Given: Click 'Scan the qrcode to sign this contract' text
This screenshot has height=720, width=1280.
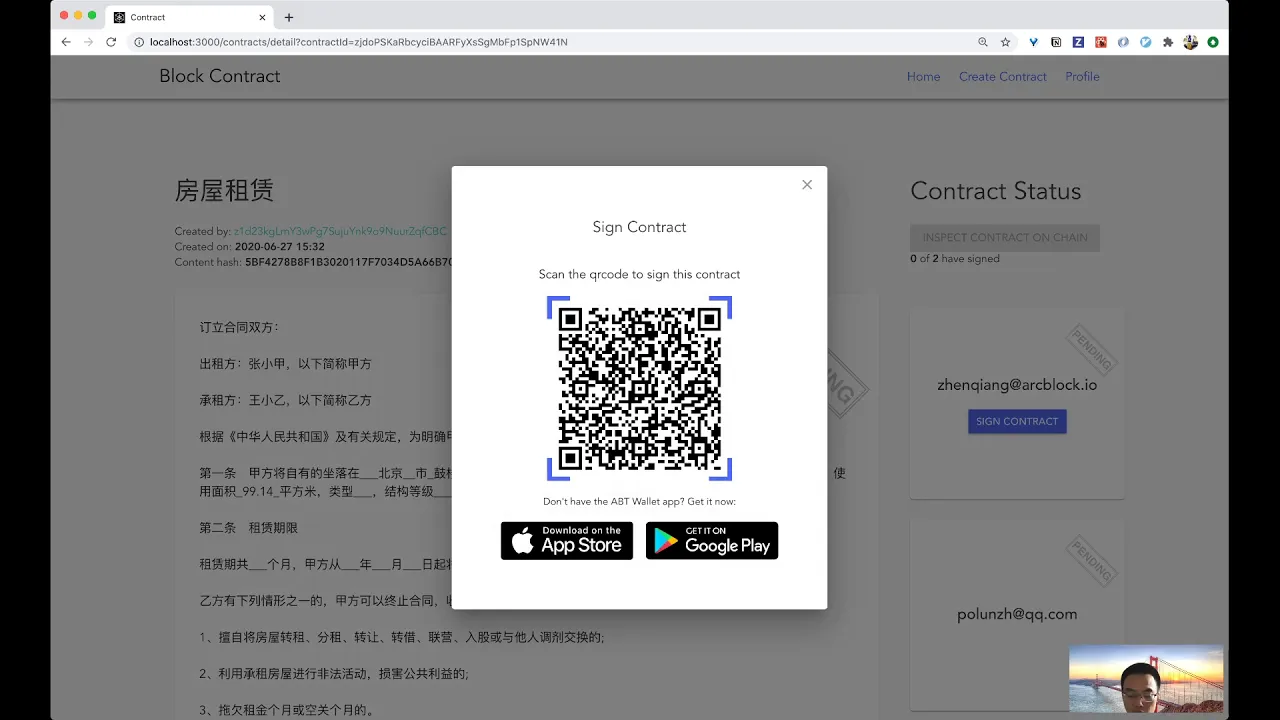Looking at the screenshot, I should click(640, 274).
